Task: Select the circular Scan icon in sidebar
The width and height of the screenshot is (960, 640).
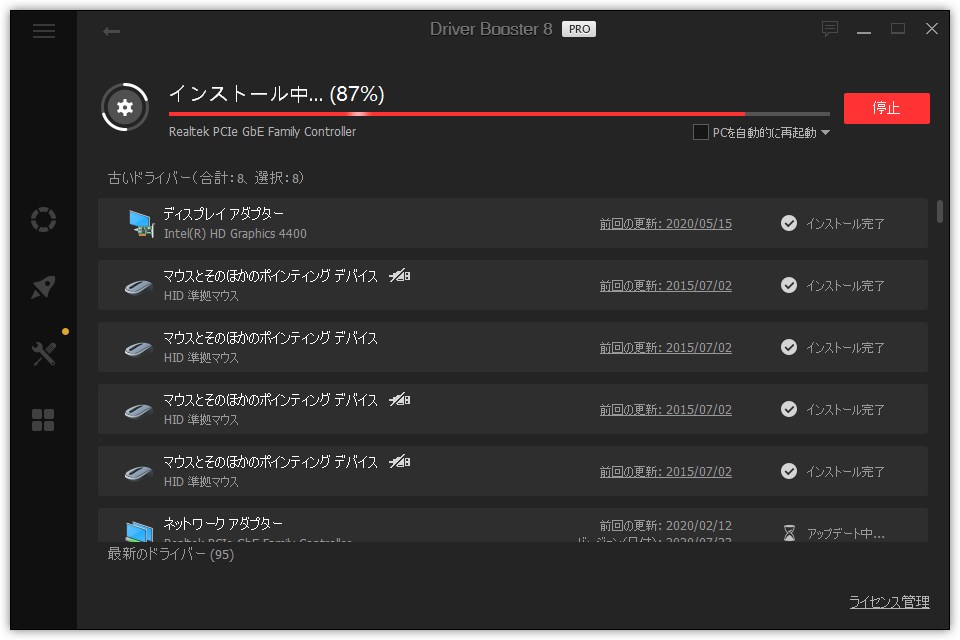Action: click(x=43, y=219)
